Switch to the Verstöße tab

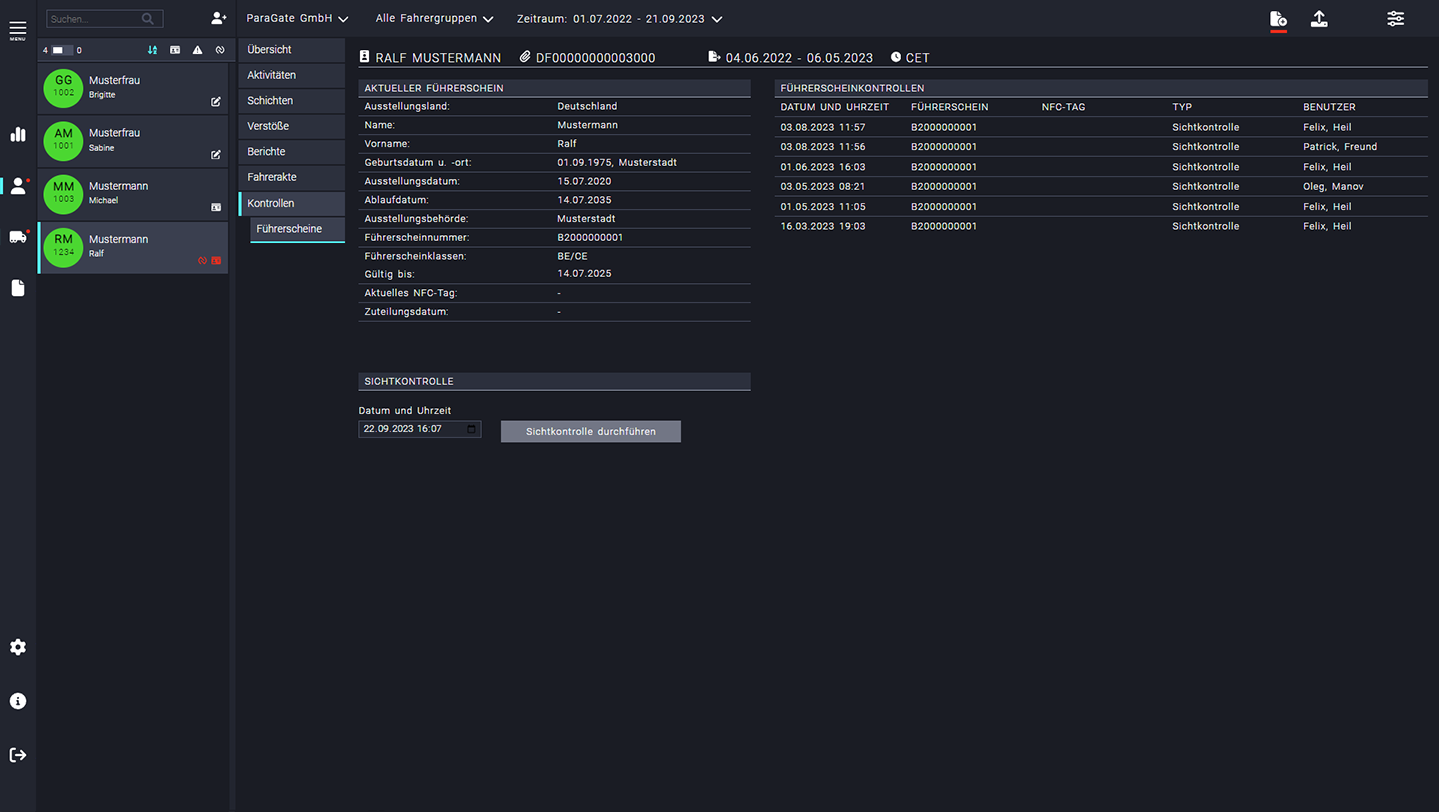pyautogui.click(x=268, y=126)
